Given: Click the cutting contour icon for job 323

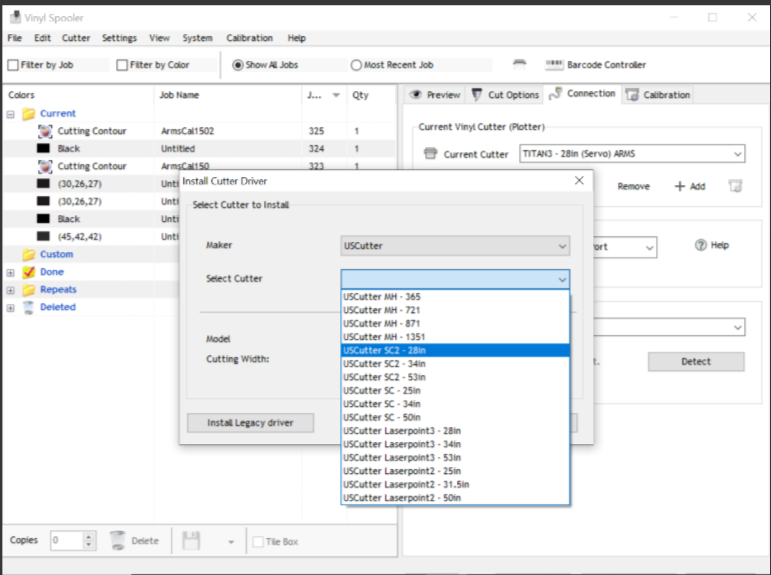Looking at the screenshot, I should 45,166.
